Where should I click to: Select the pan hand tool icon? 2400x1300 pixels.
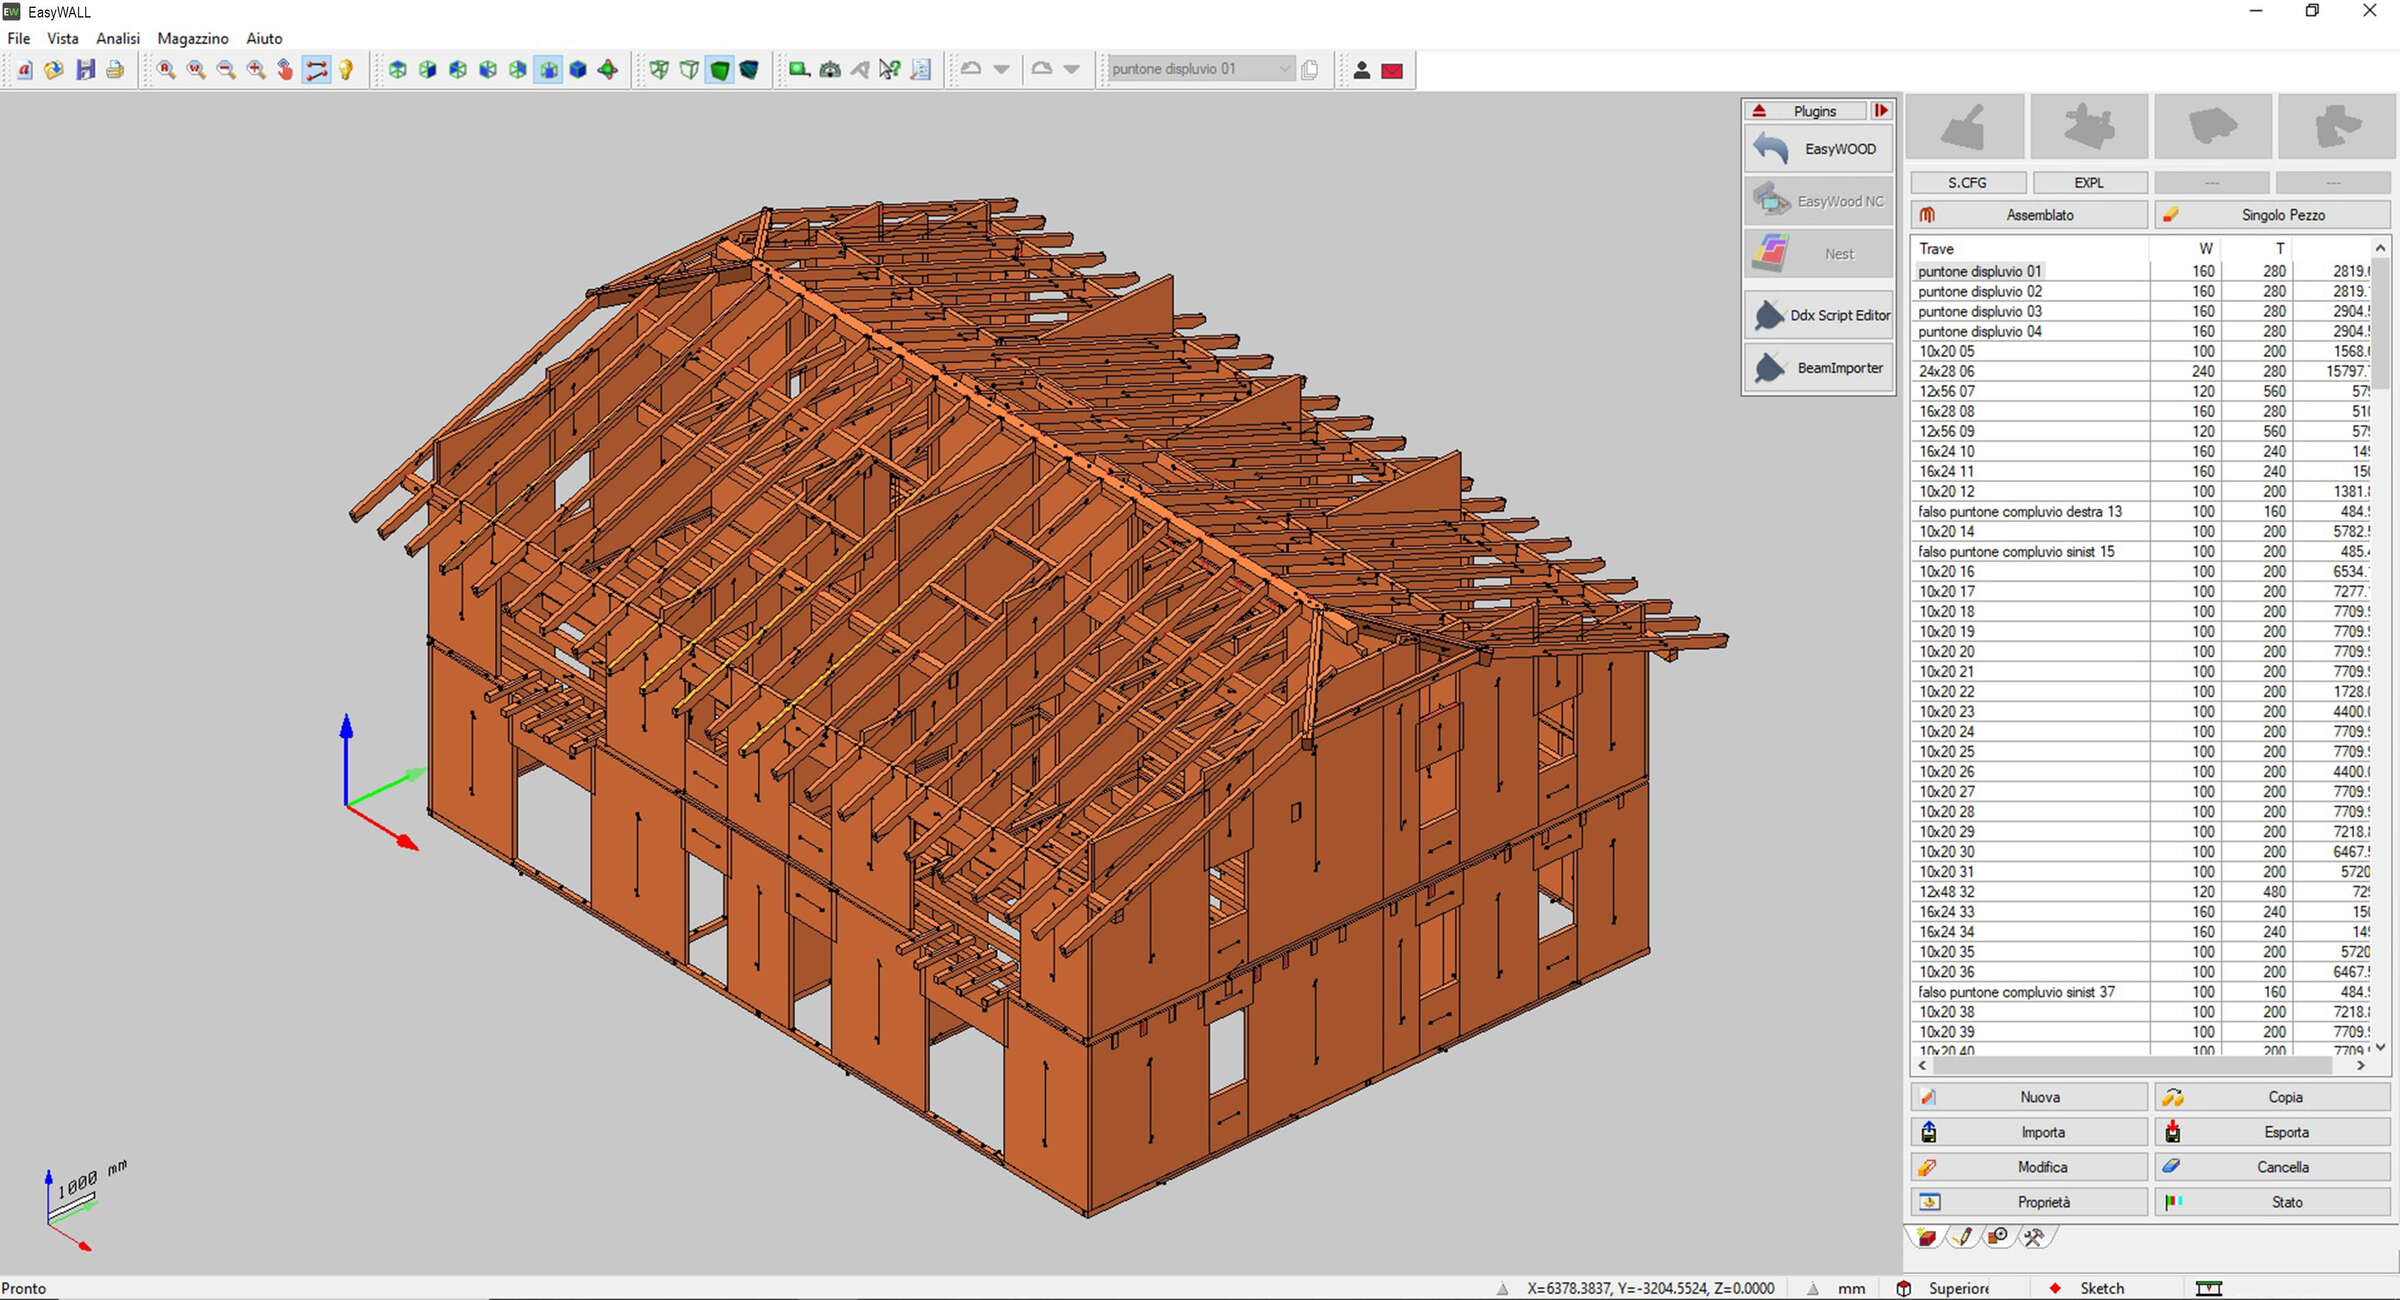(286, 70)
